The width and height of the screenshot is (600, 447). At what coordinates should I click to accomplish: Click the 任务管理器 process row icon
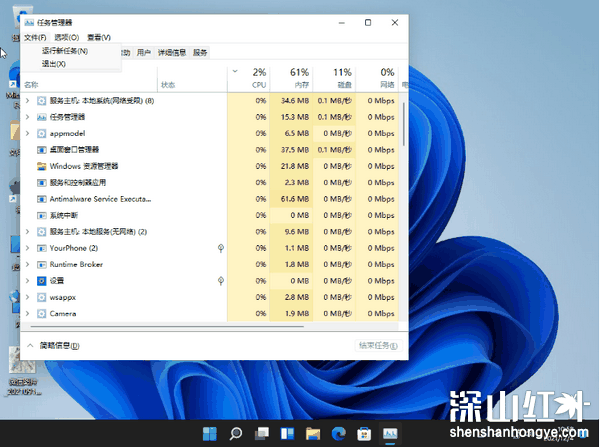41,117
